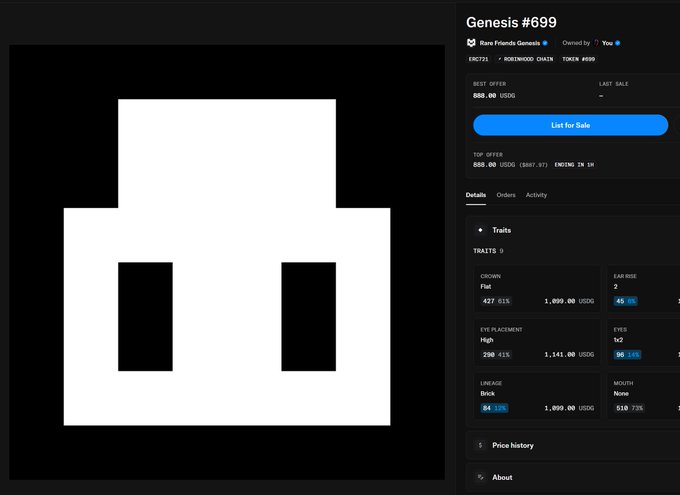Click the List for Sale button
Image resolution: width=680 pixels, height=495 pixels.
(x=570, y=125)
